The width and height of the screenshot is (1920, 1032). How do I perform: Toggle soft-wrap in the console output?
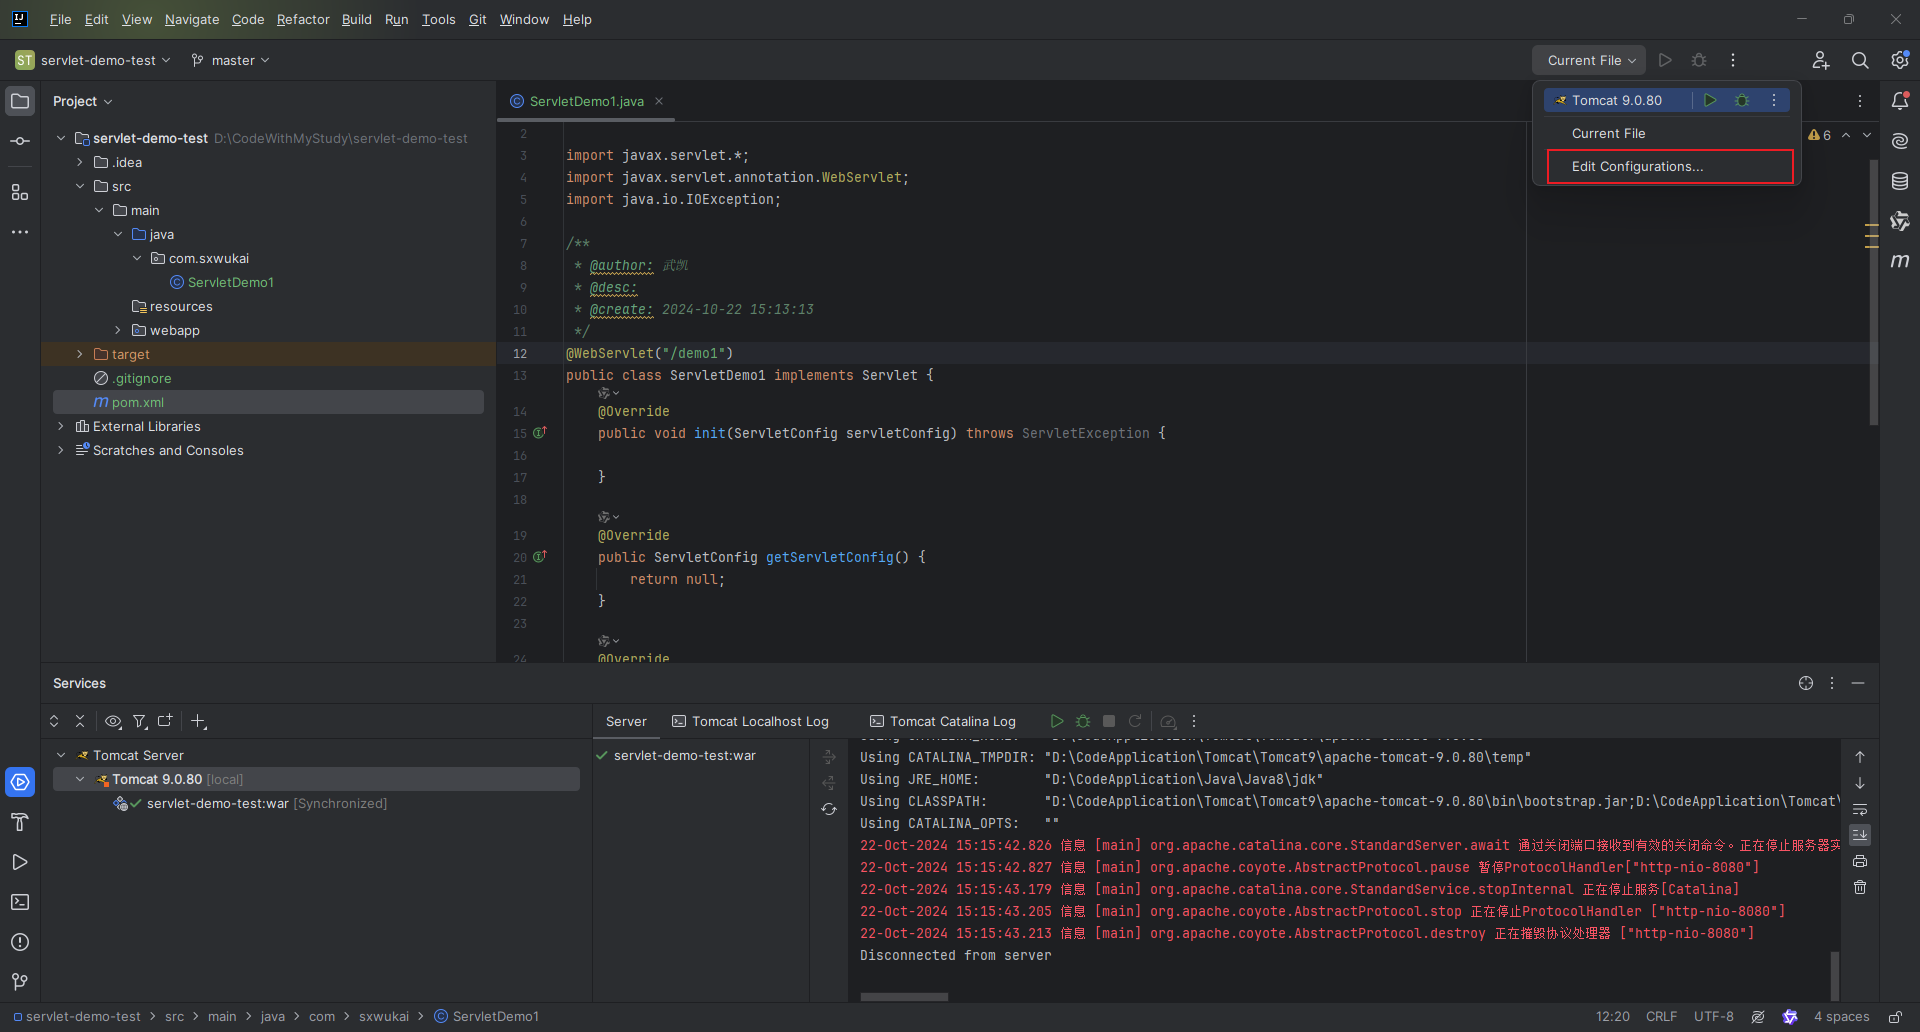1860,809
